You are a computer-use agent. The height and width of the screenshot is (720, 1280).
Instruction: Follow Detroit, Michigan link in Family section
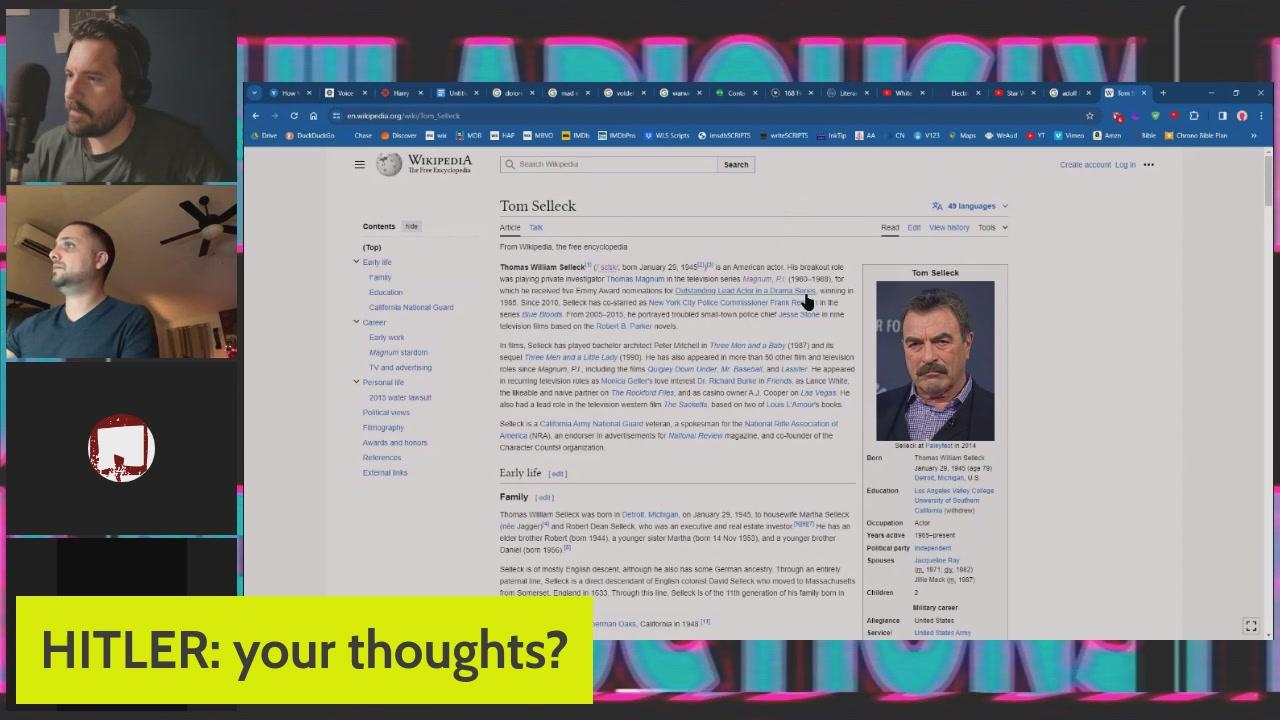[650, 514]
